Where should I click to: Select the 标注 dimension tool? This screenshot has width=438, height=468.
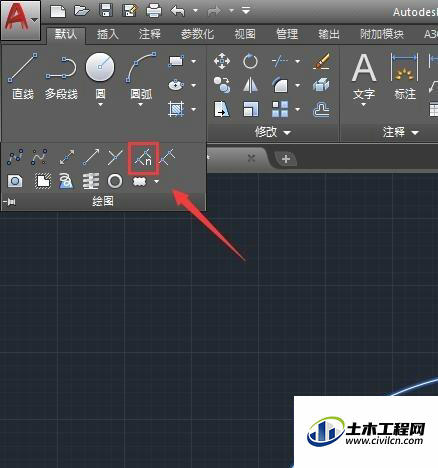click(x=405, y=77)
